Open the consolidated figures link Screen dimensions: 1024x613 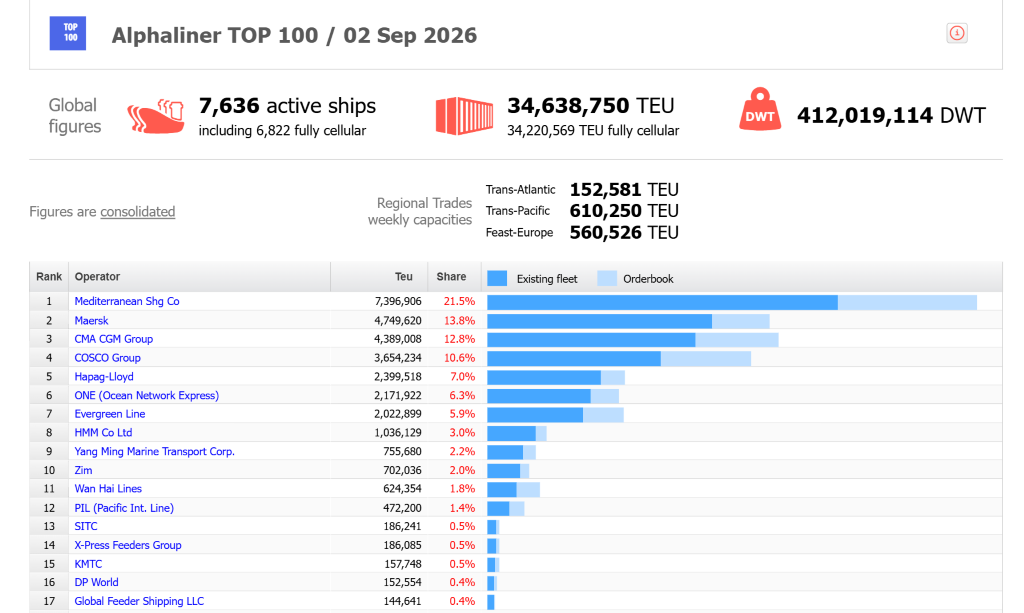click(x=138, y=212)
